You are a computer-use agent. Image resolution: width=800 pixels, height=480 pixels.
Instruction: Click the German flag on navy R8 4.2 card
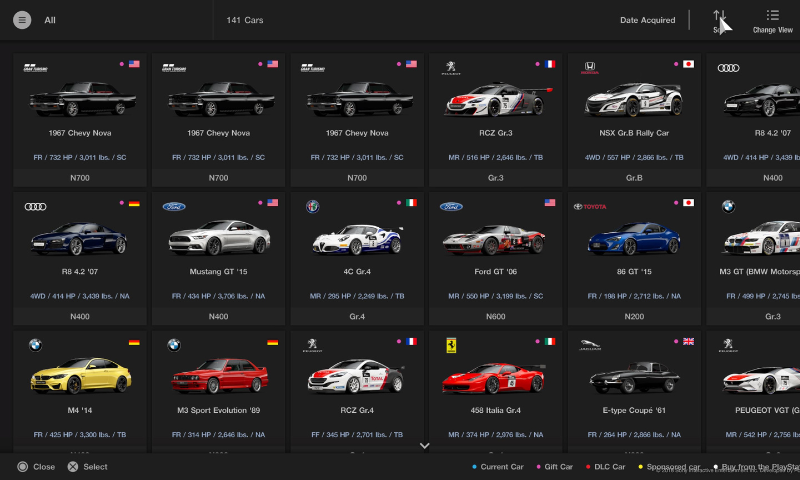134,203
